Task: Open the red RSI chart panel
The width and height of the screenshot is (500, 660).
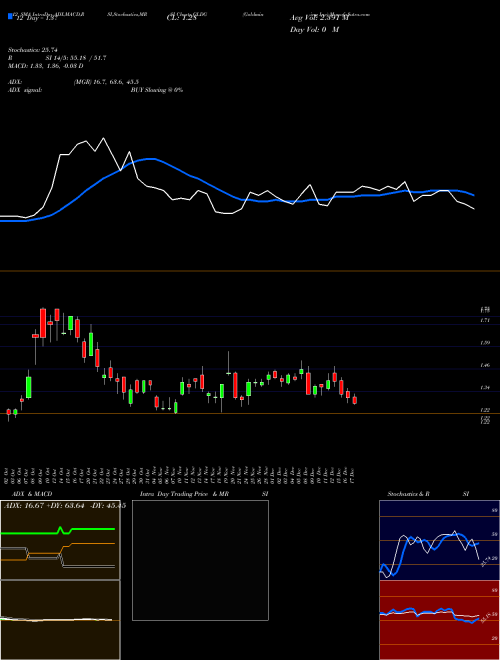Action: pos(439,620)
